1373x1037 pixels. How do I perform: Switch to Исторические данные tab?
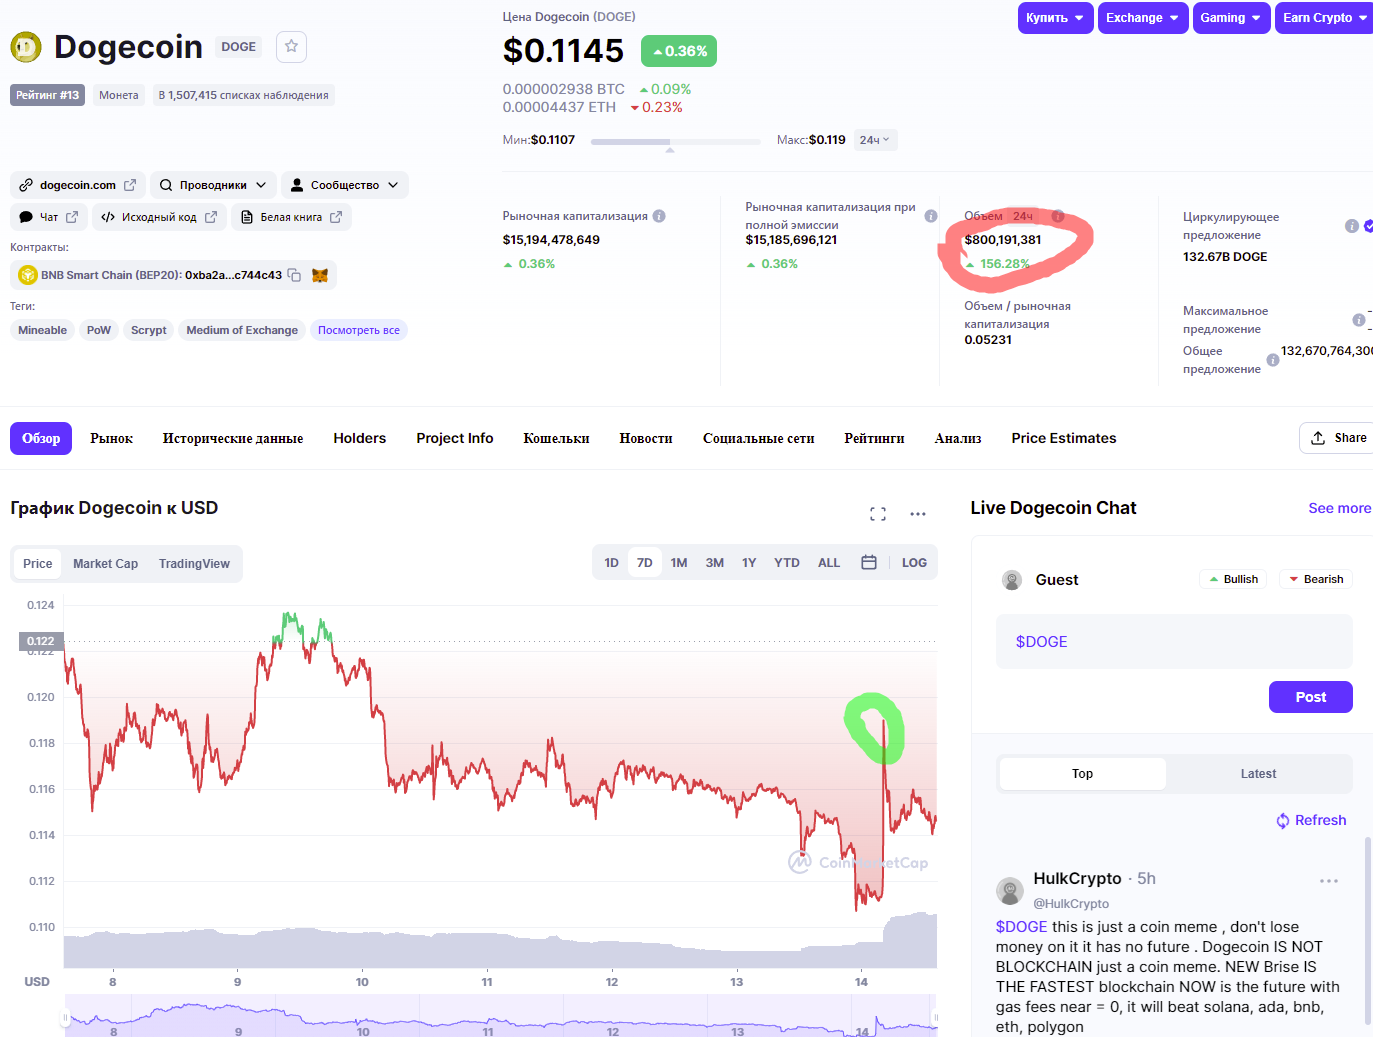pyautogui.click(x=233, y=438)
